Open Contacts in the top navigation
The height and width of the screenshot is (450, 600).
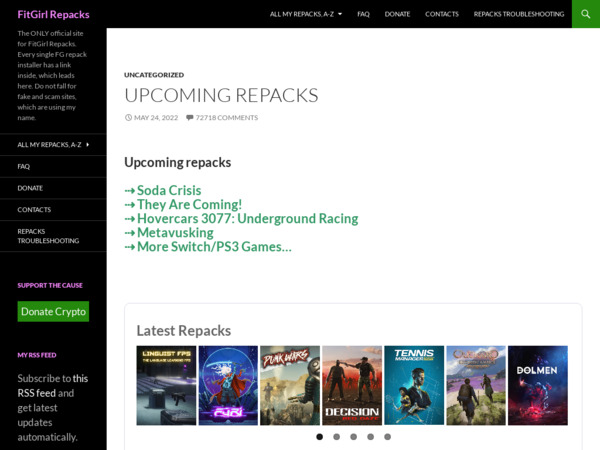tap(442, 14)
